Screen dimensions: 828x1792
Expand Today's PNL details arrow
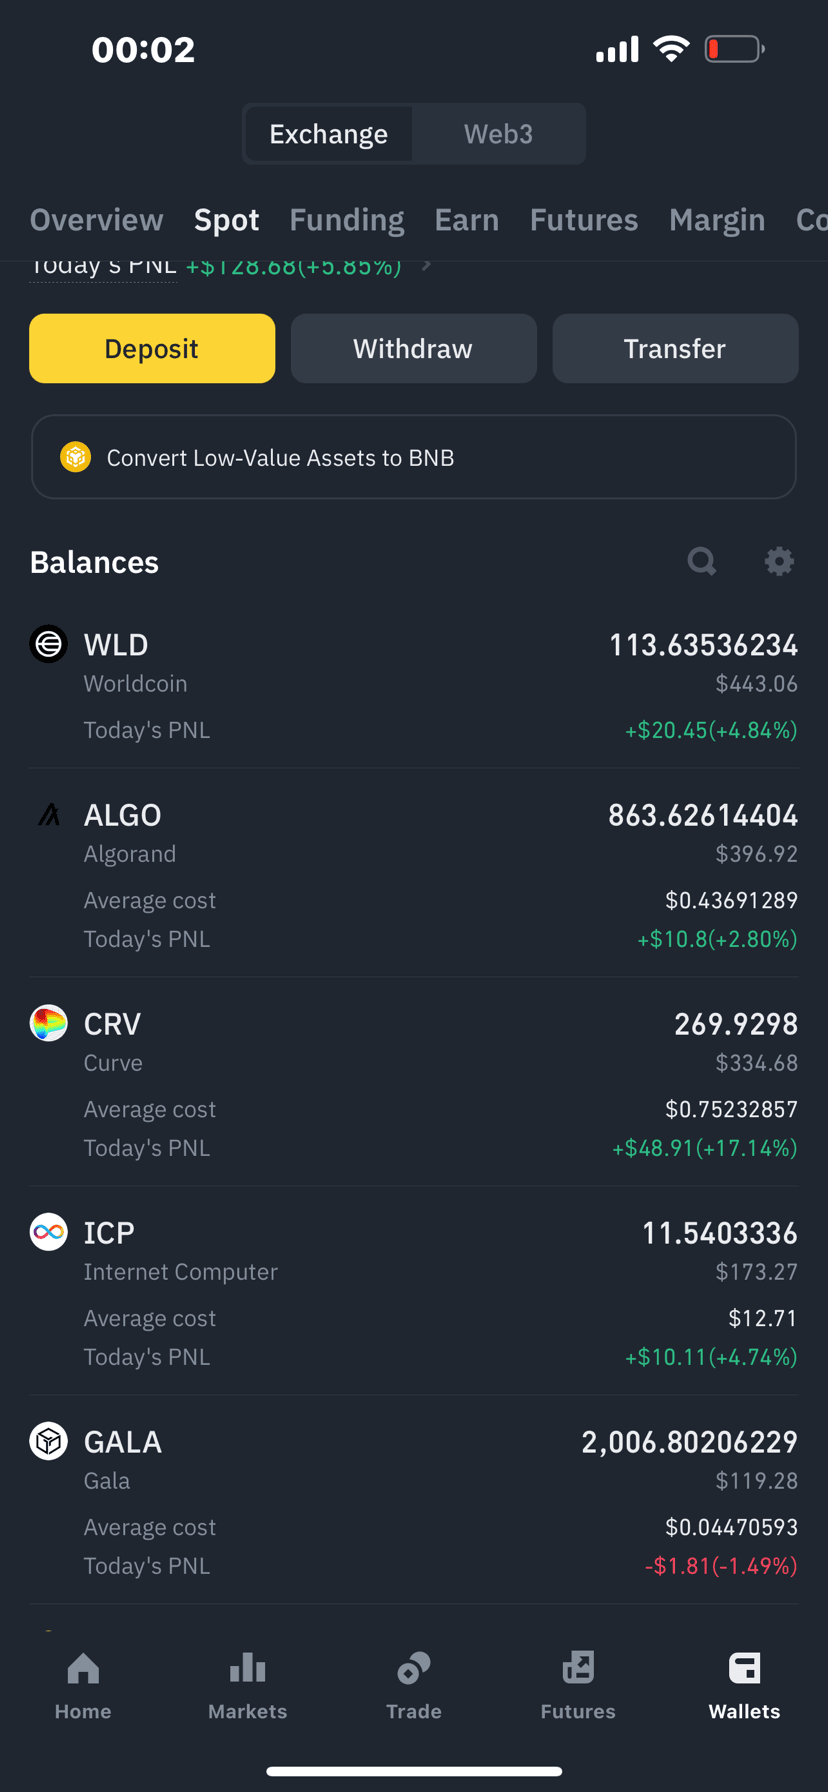tap(427, 265)
